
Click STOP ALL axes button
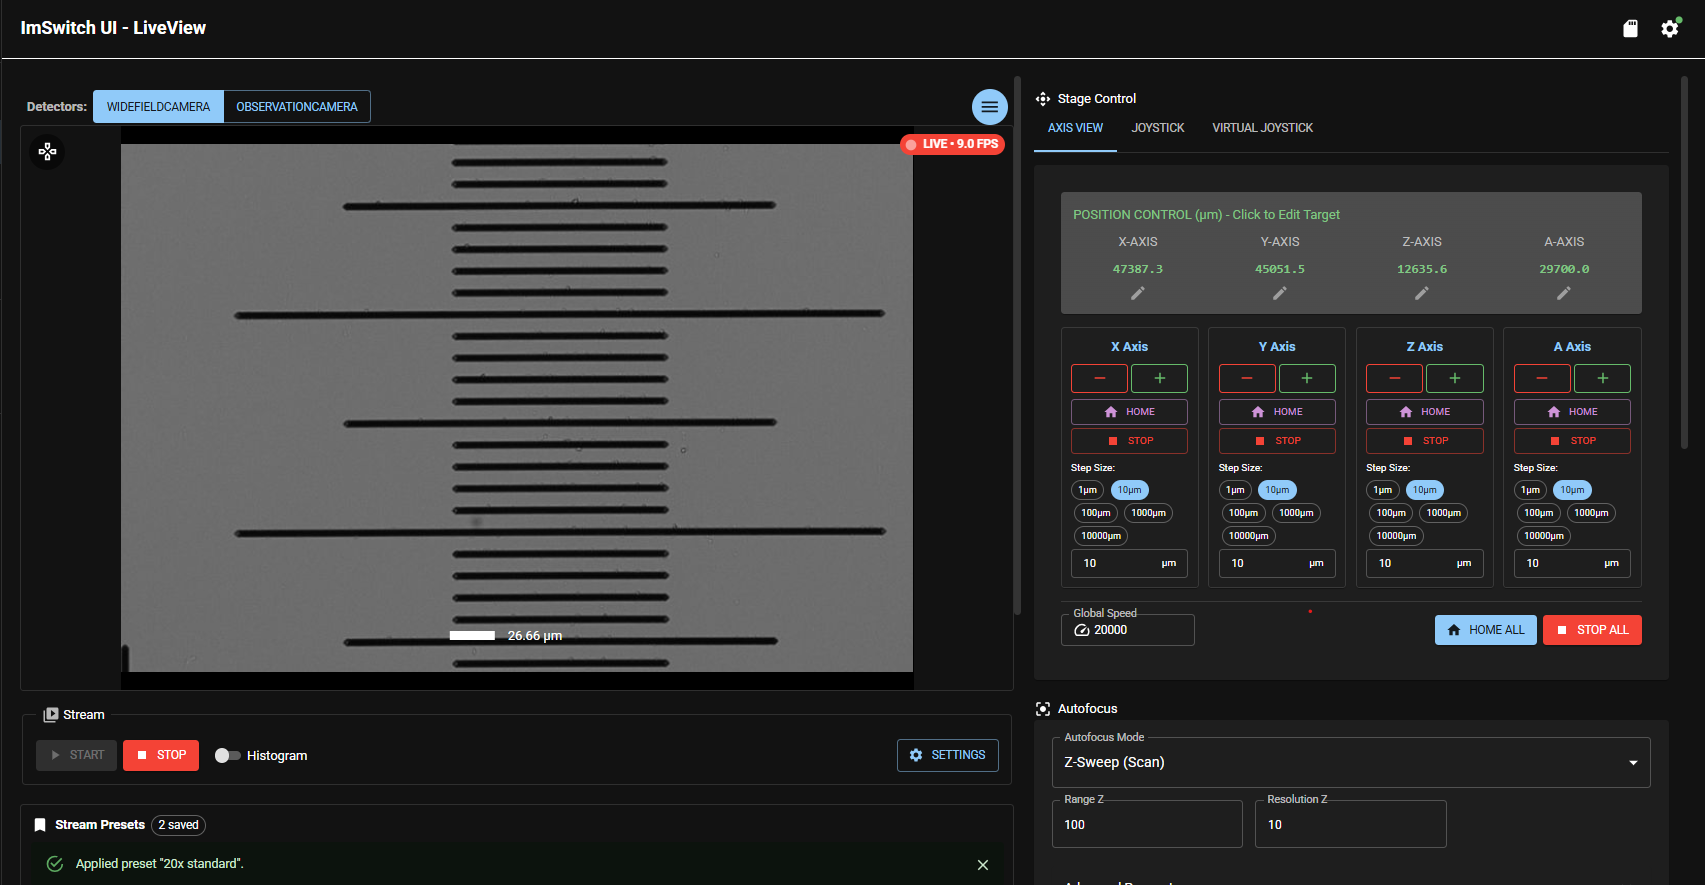(1592, 630)
